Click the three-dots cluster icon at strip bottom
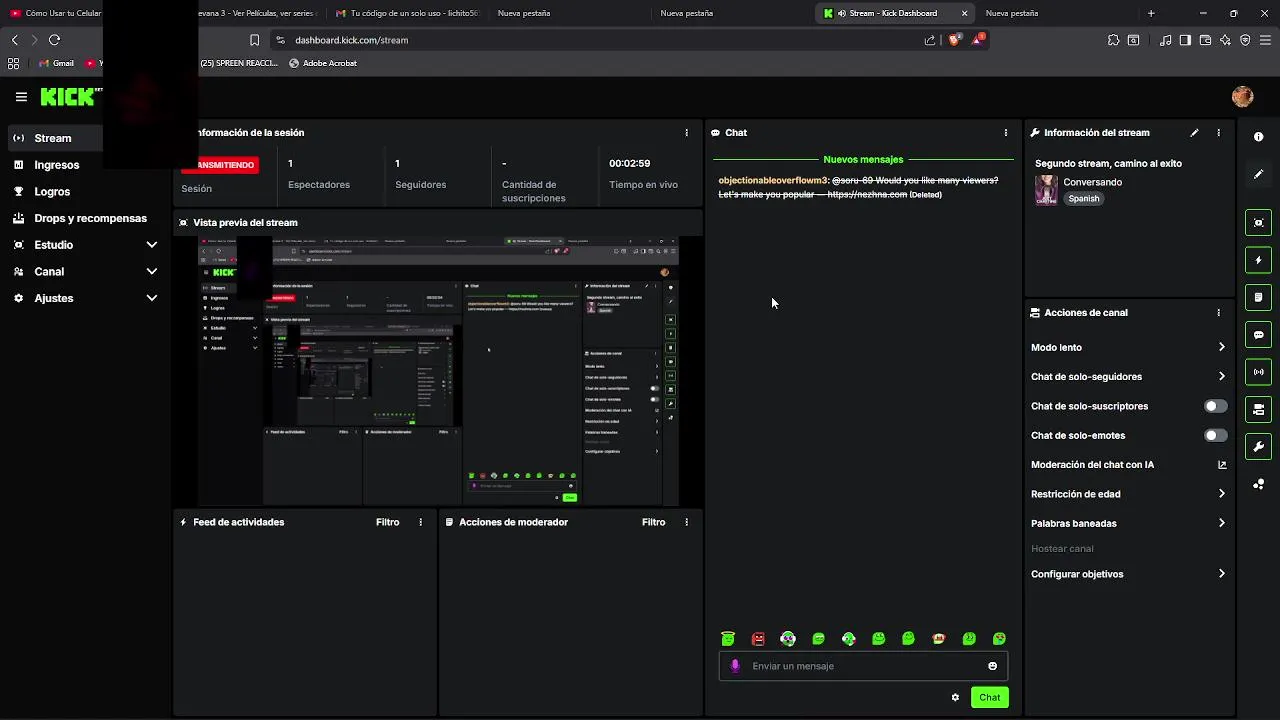This screenshot has height=720, width=1280. [x=1258, y=484]
